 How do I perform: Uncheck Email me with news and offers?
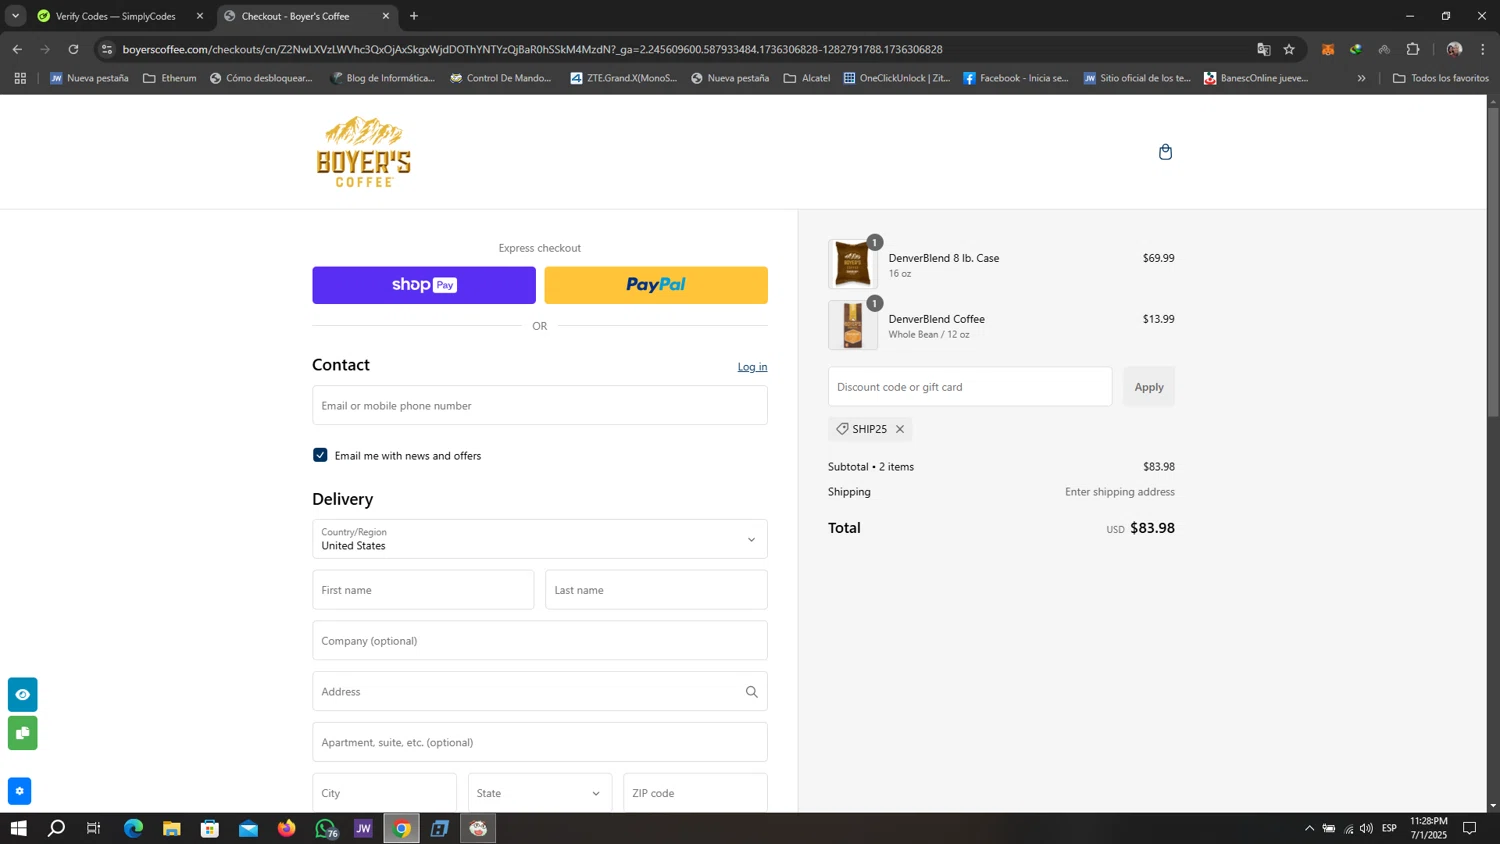(320, 455)
